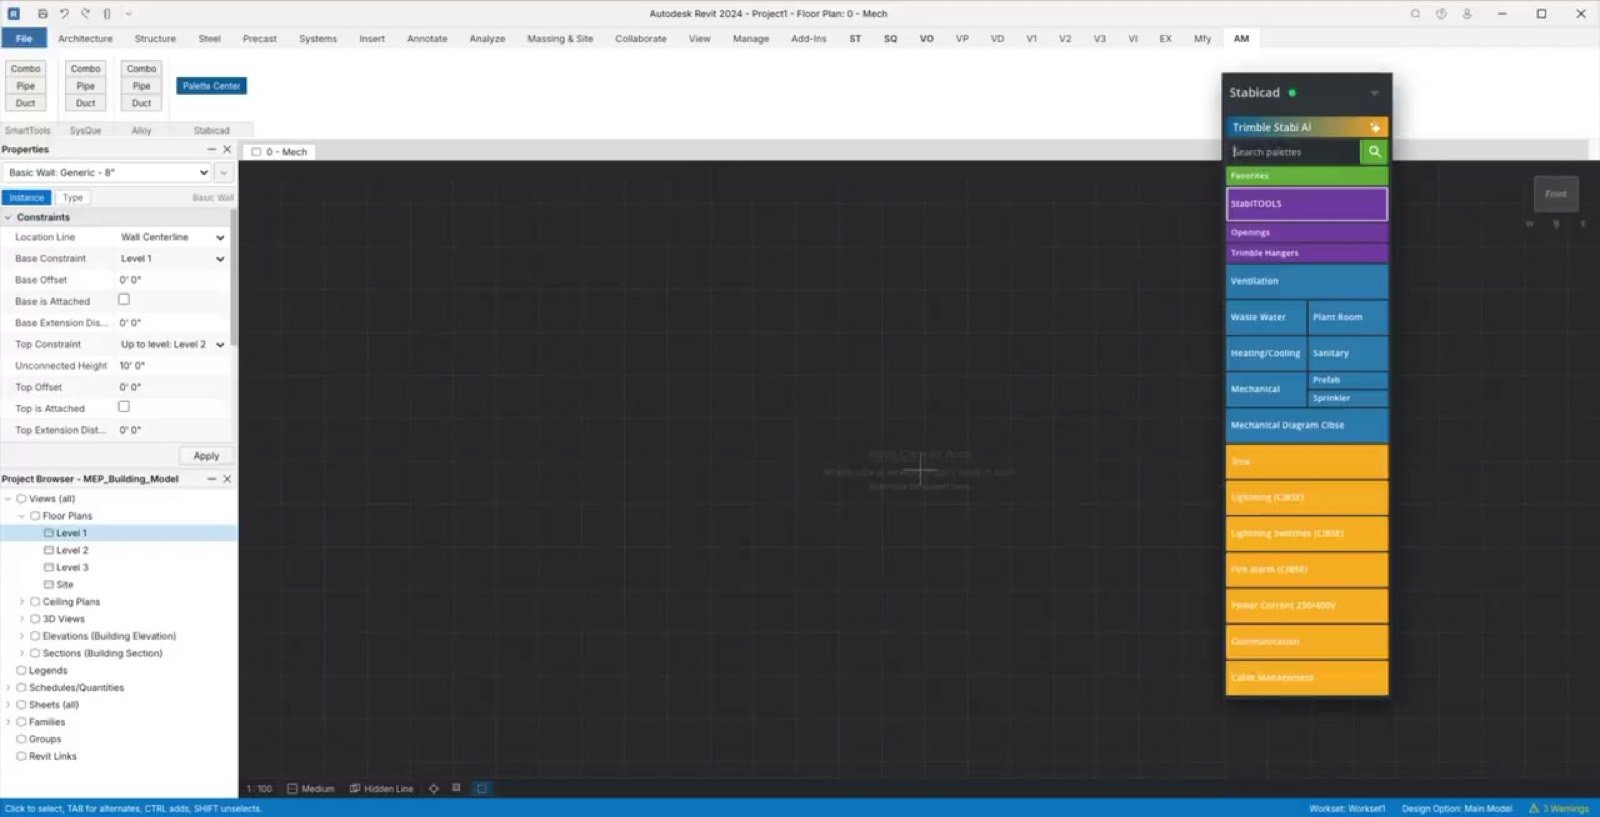Click the Hidden Line visual style icon
1600x817 pixels.
coord(354,789)
